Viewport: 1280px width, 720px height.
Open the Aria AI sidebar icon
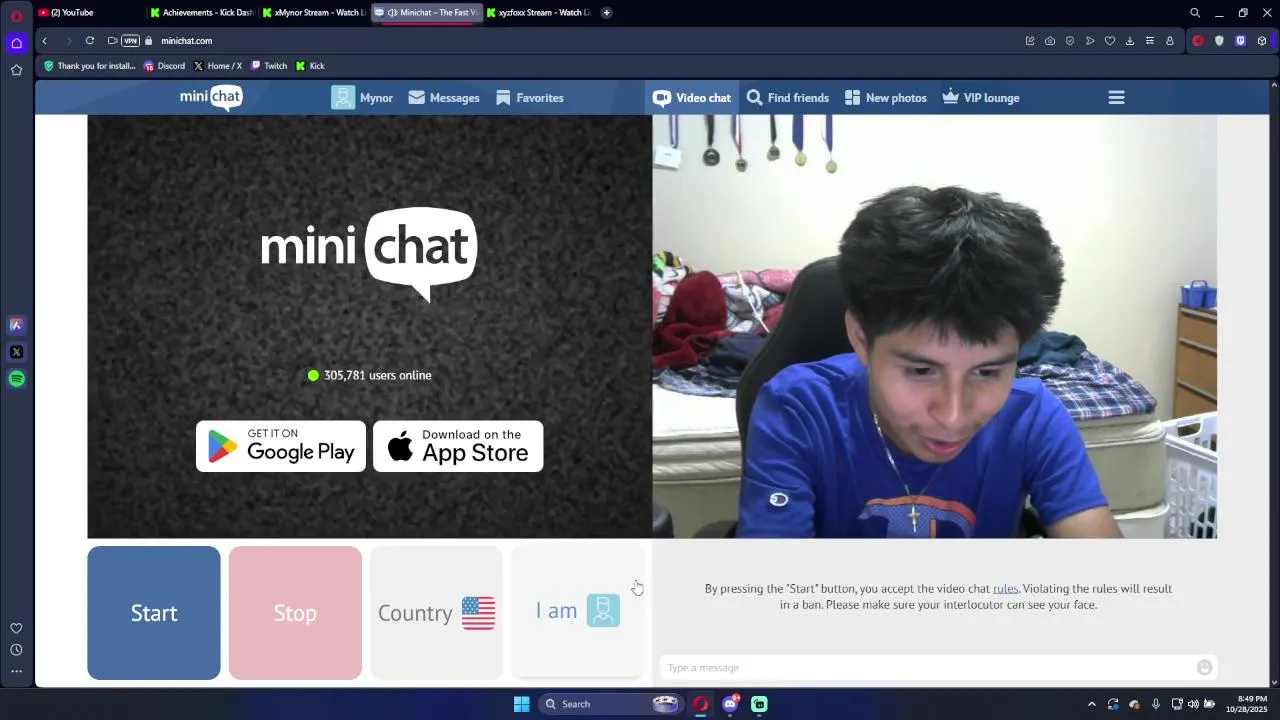point(16,325)
